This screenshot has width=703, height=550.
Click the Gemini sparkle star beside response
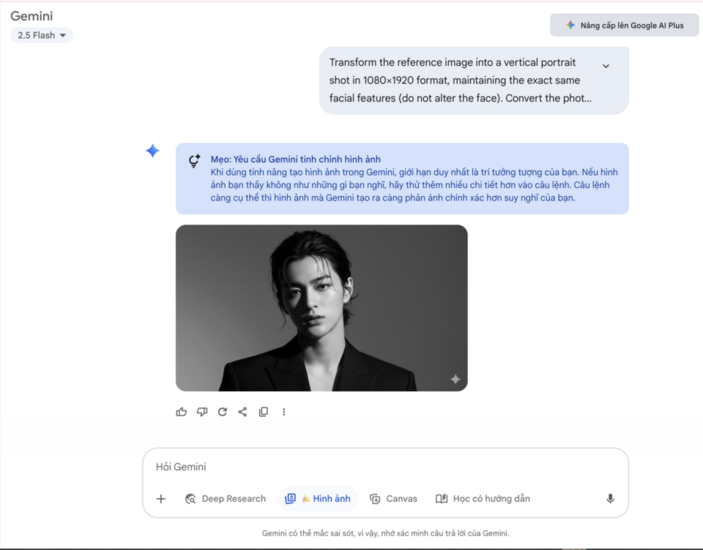[152, 151]
